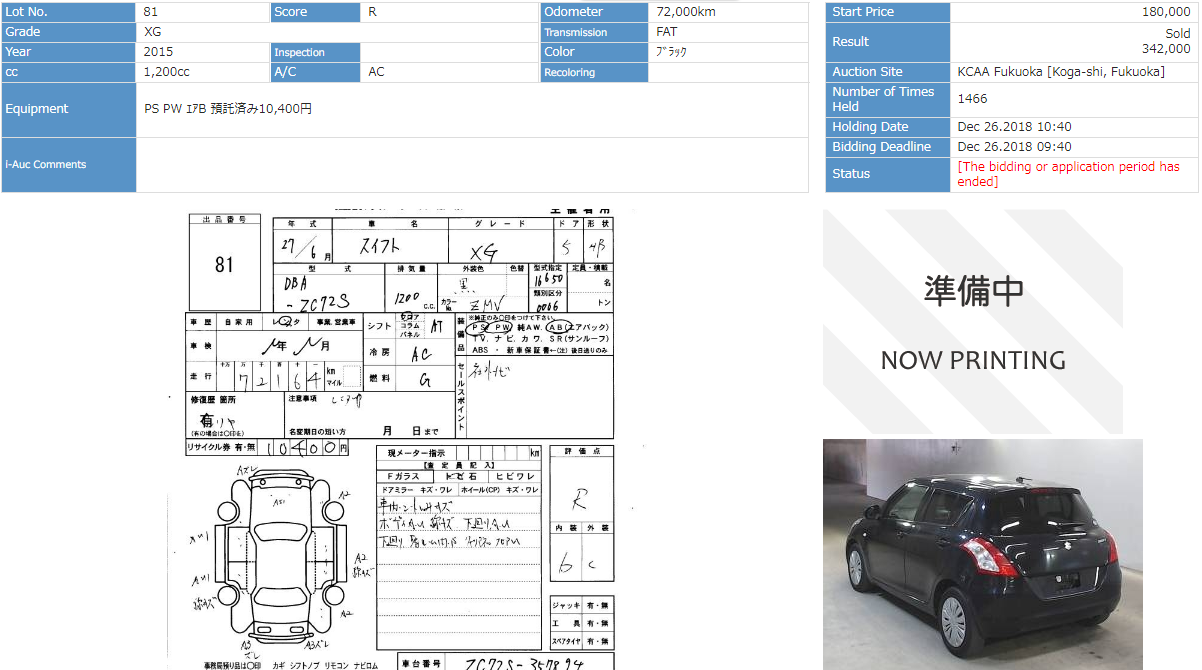Click the Grade value XG in table
1202x670 pixels.
tap(153, 32)
